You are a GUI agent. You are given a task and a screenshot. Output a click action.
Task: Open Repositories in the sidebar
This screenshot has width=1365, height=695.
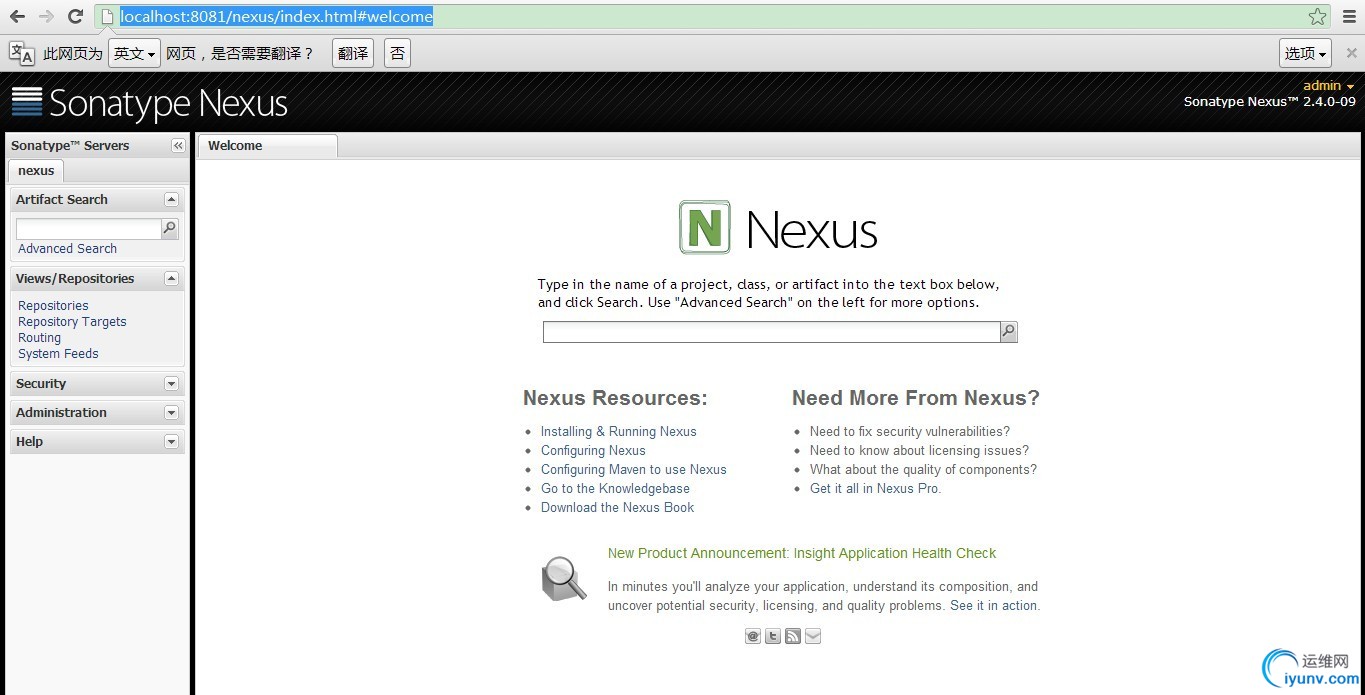53,306
